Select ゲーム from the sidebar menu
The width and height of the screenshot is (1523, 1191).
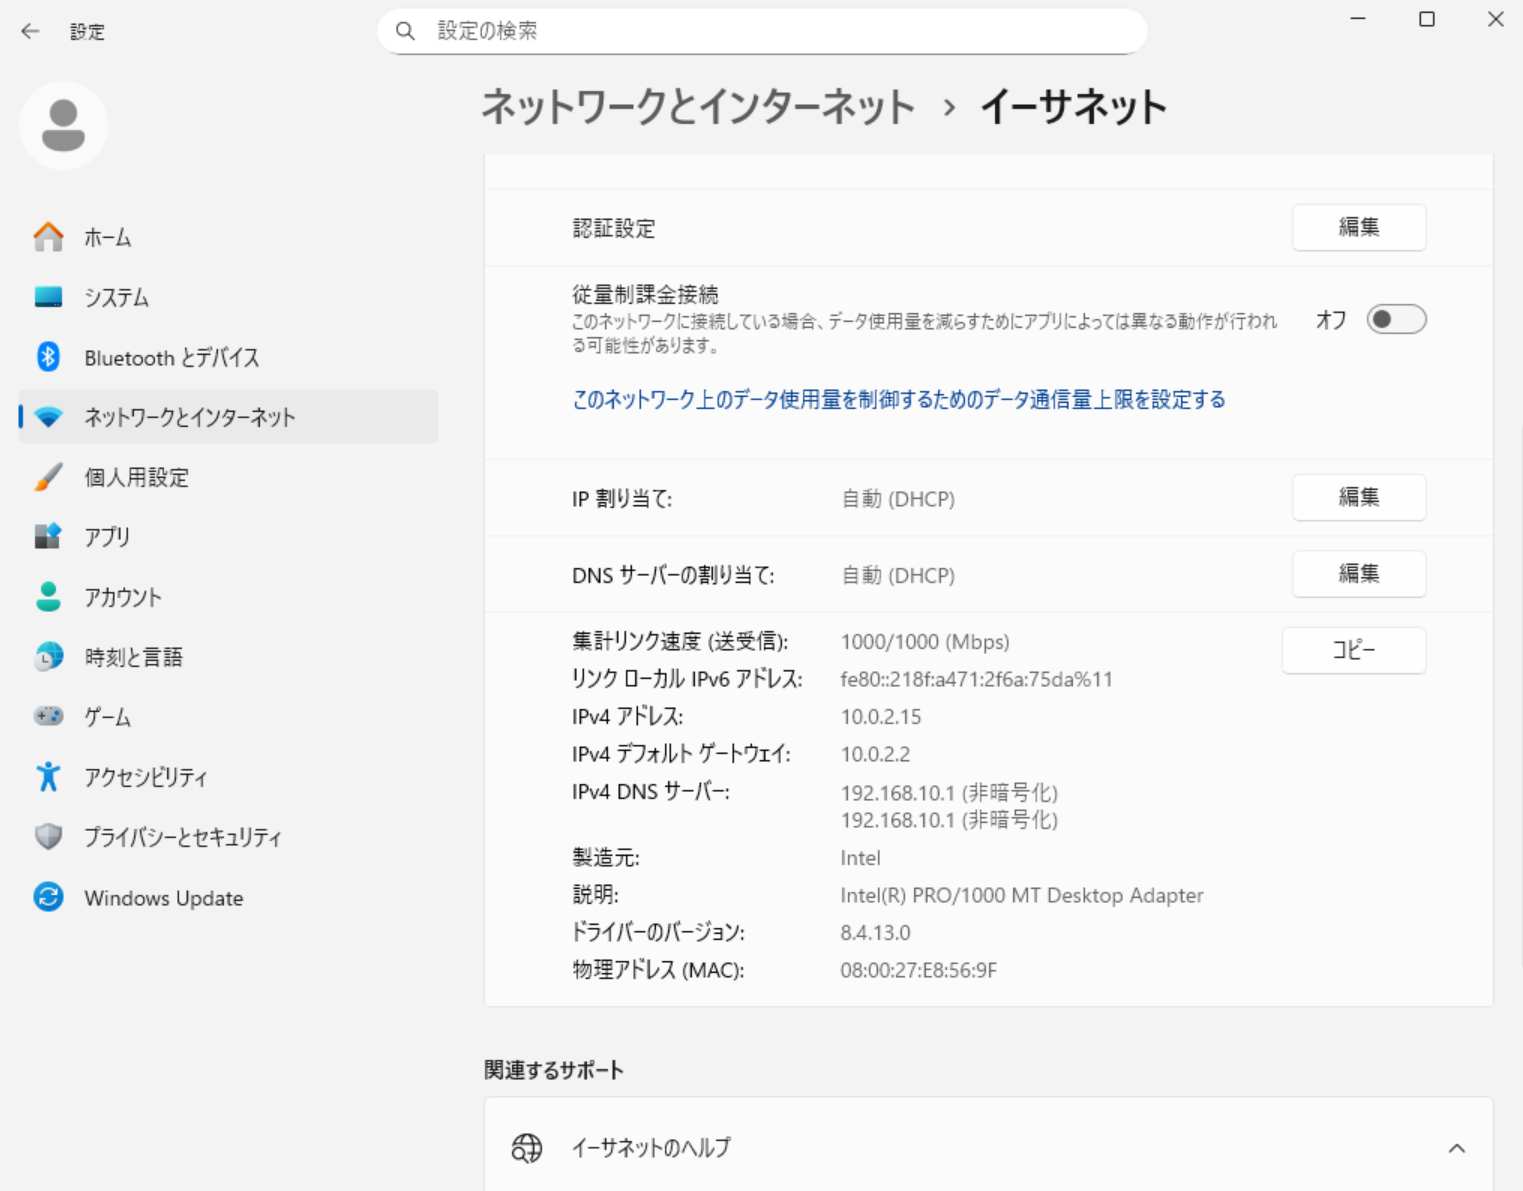click(107, 717)
